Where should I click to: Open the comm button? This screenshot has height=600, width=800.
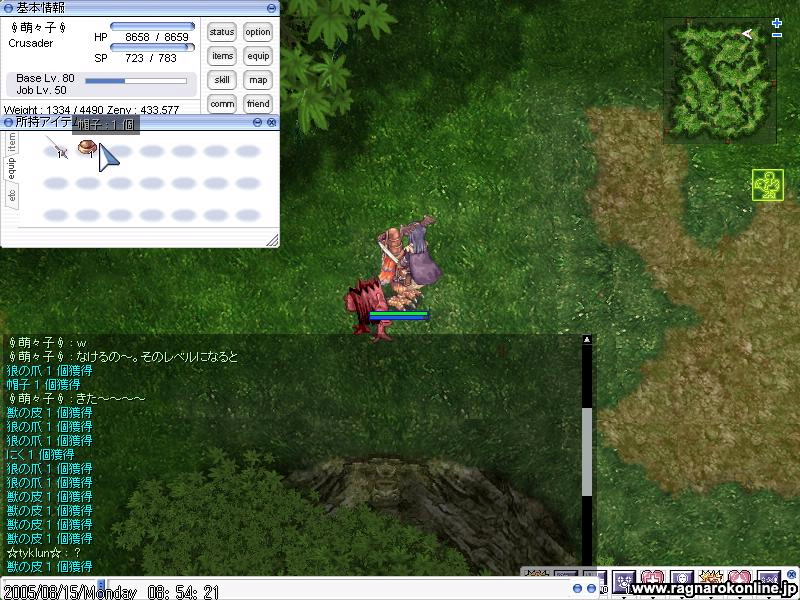(x=222, y=104)
